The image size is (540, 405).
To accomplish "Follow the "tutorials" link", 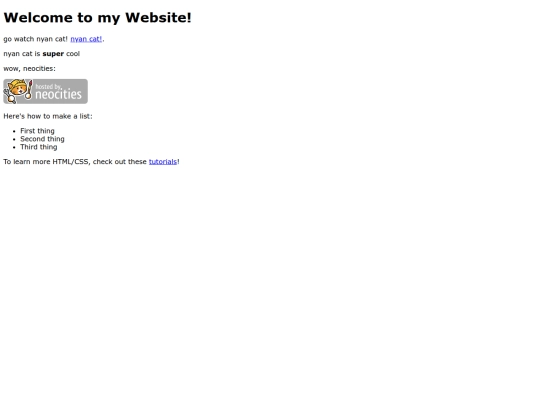I will click(x=163, y=162).
